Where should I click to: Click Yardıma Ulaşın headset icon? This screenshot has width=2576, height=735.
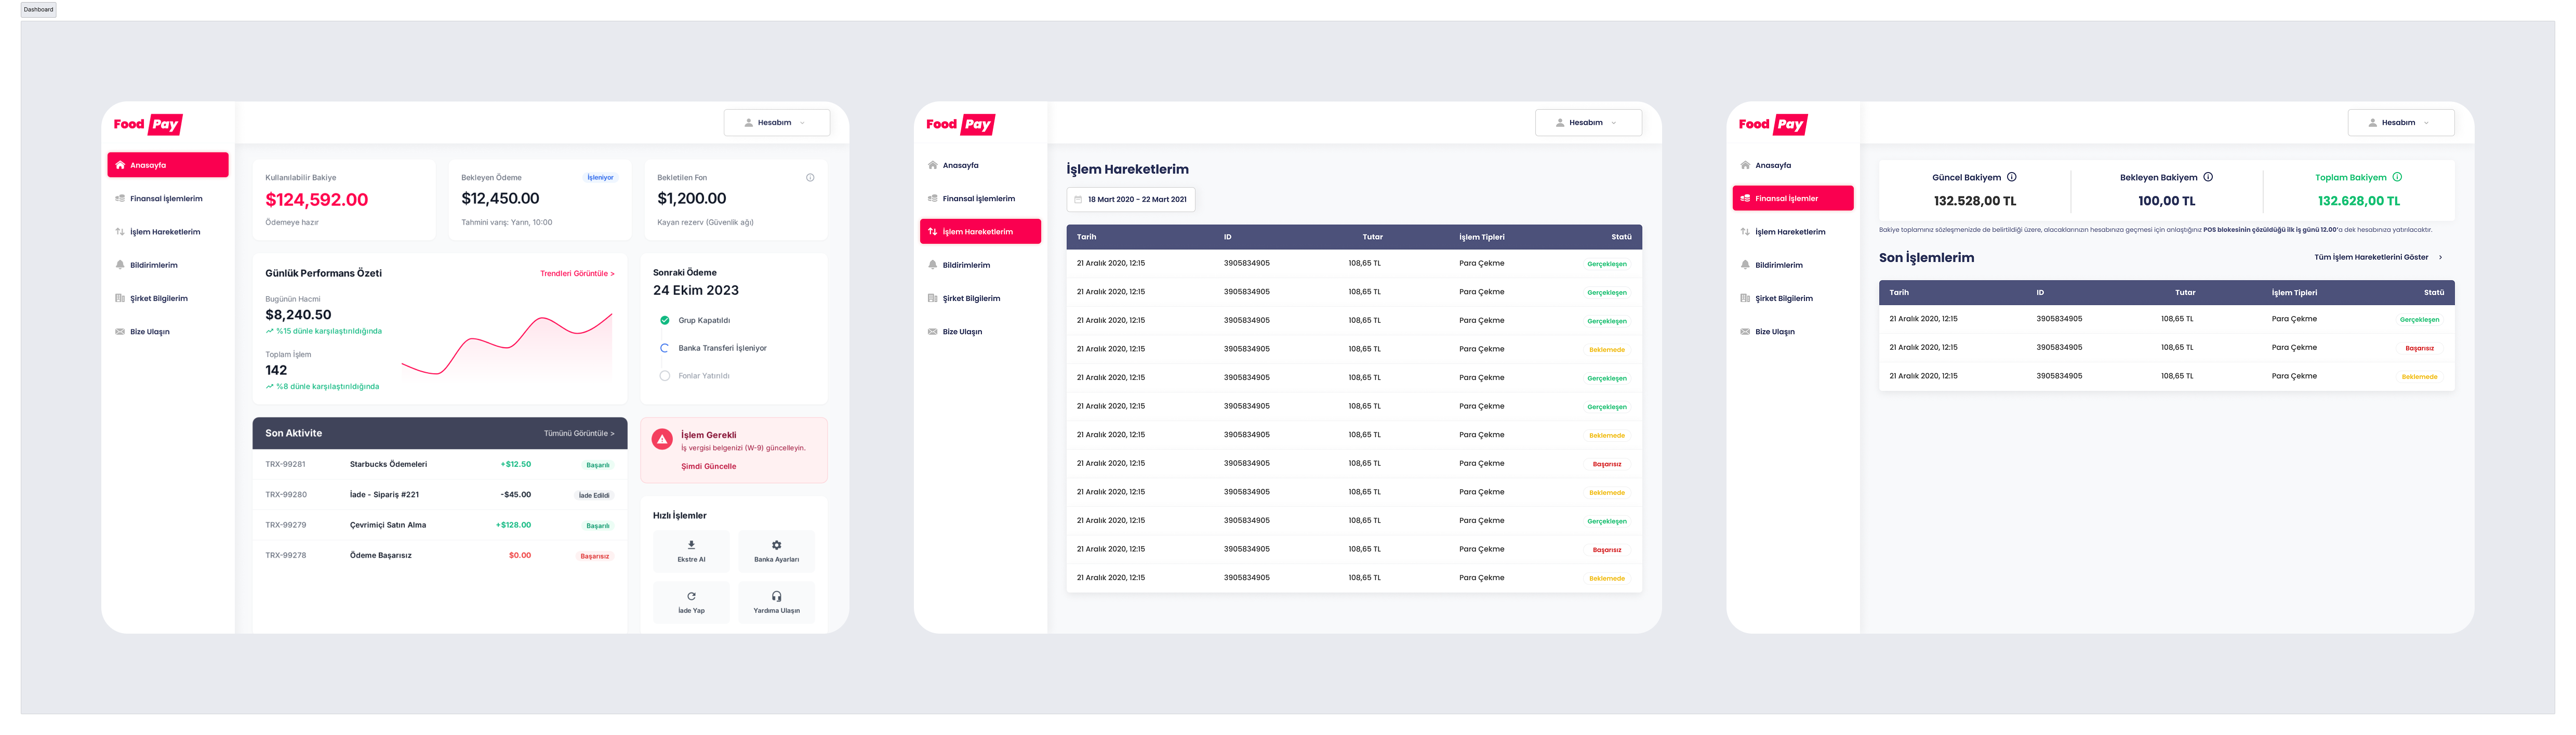coord(776,596)
